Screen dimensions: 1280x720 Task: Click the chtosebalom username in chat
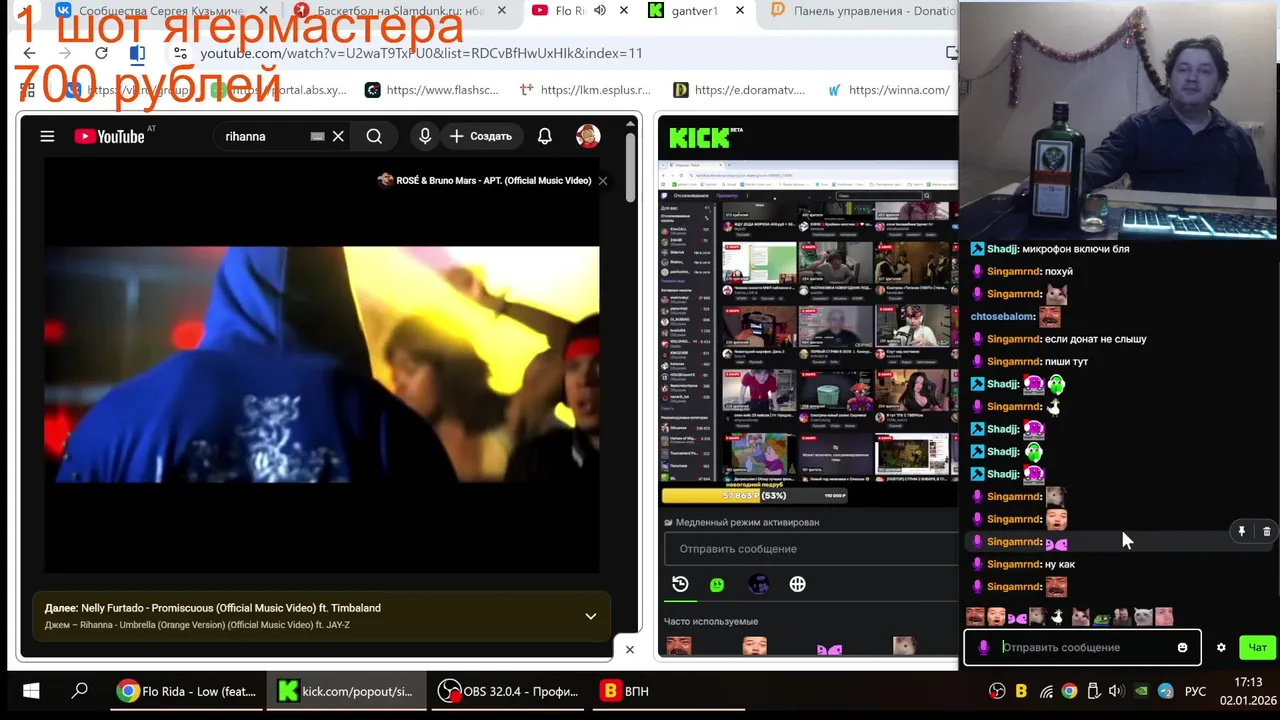click(1002, 316)
